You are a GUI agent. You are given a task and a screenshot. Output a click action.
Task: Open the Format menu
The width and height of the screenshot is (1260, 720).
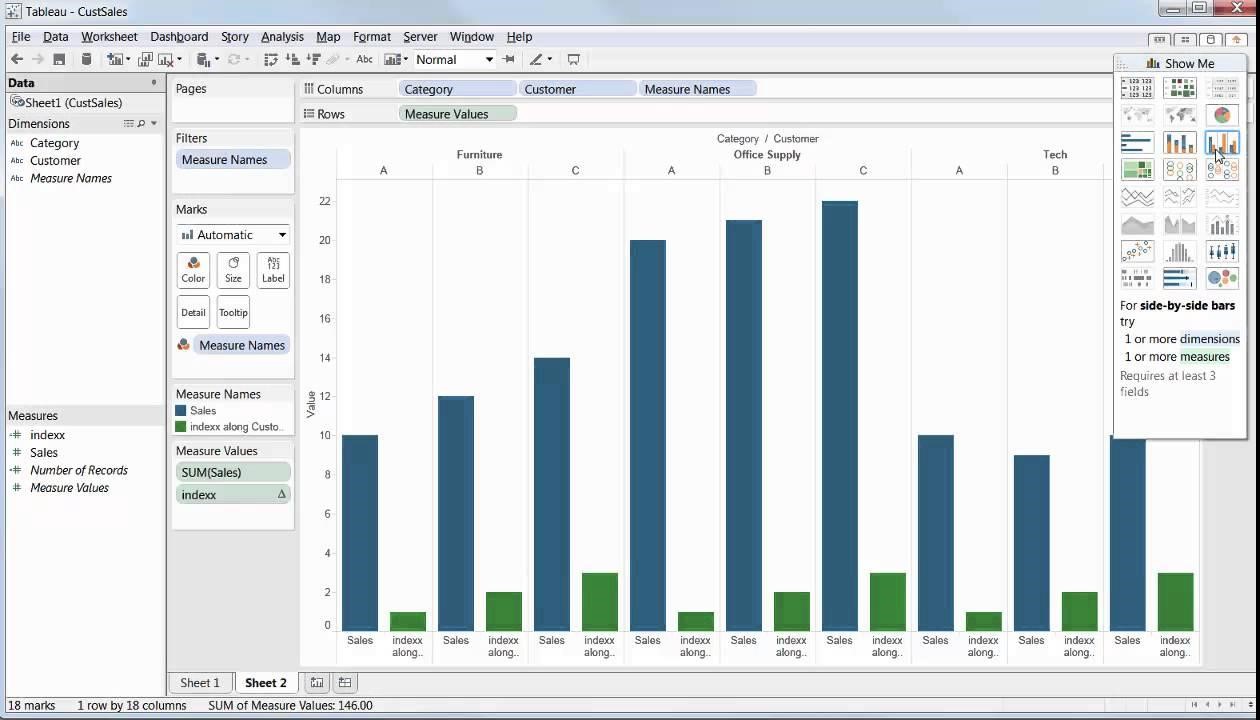372,37
